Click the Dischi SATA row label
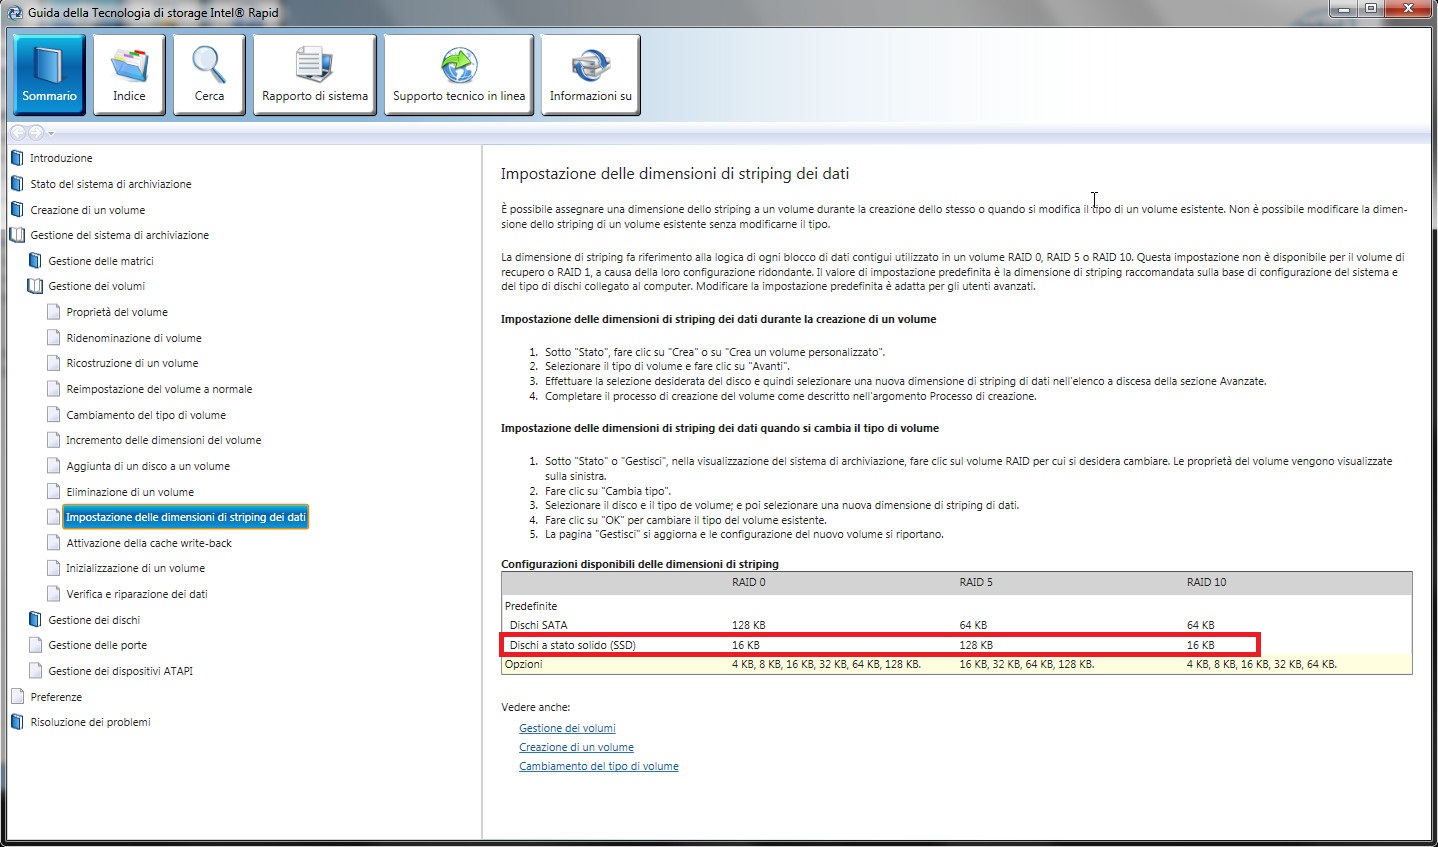The height and width of the screenshot is (847, 1438). point(538,625)
